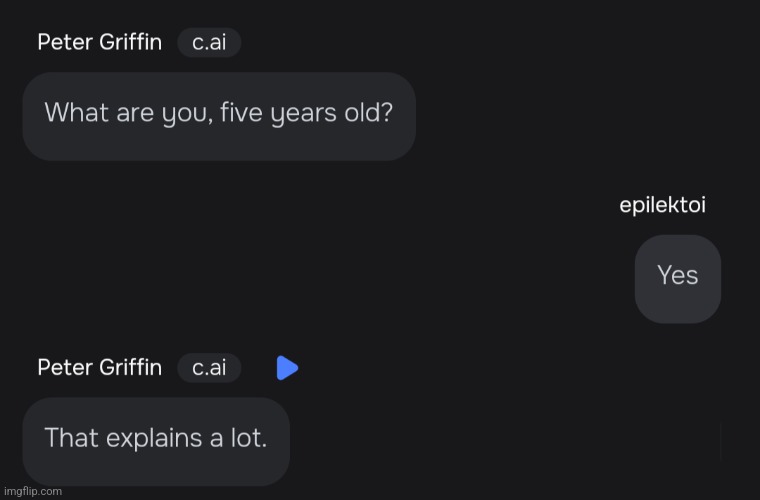Image resolution: width=760 pixels, height=500 pixels.
Task: Select the "What are you, five years old?" bubble
Action: pos(219,116)
